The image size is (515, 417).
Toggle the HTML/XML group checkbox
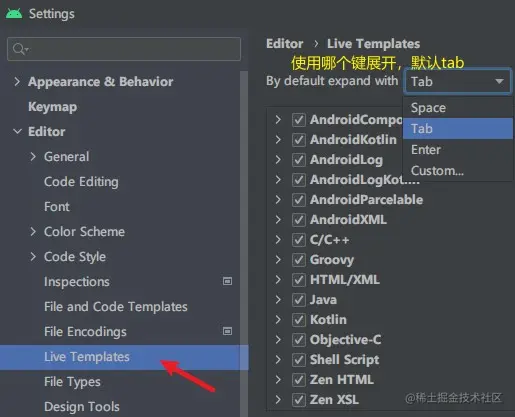tap(299, 280)
